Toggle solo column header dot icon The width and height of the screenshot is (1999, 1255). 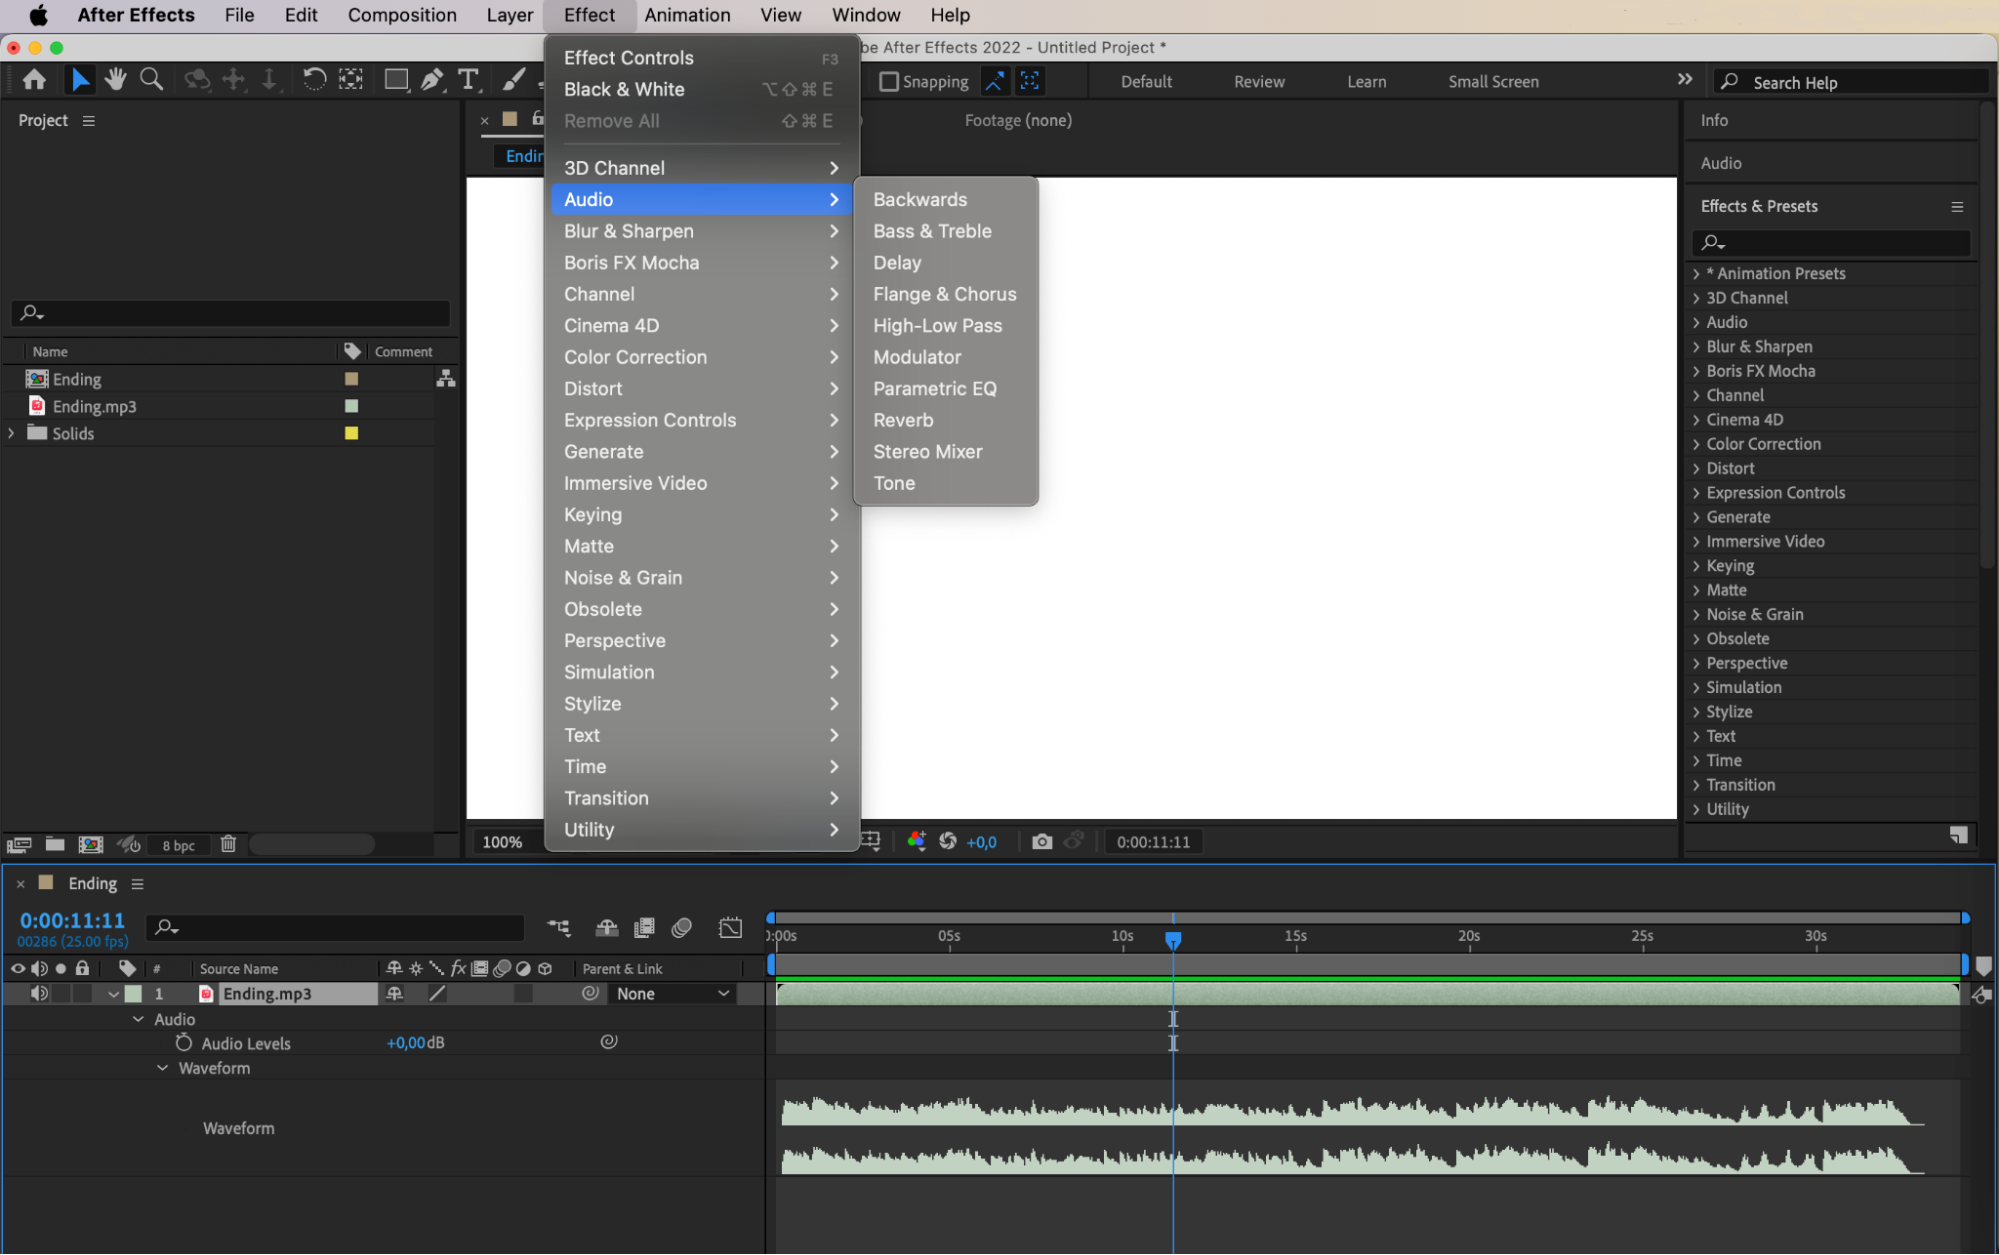pyautogui.click(x=61, y=968)
